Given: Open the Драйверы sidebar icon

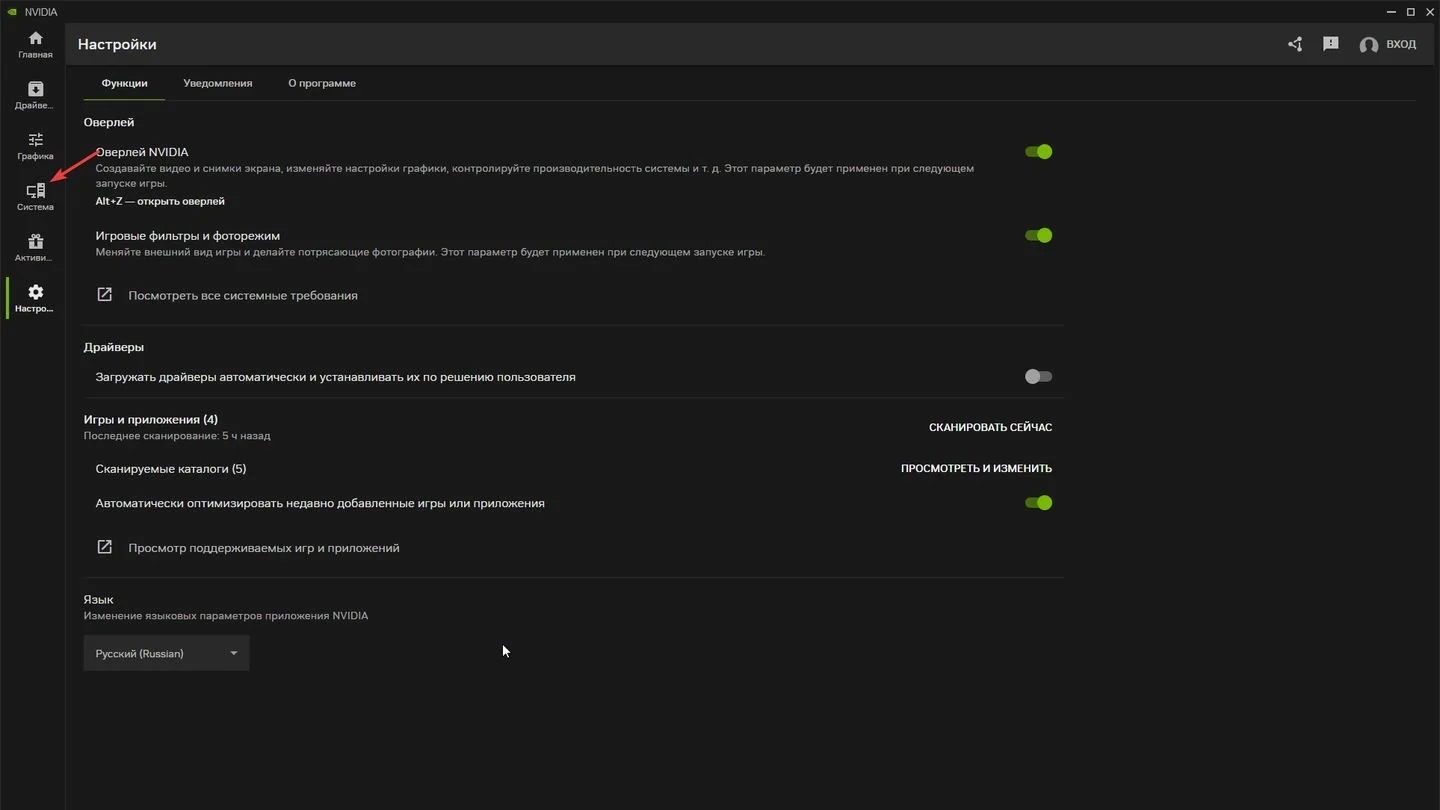Looking at the screenshot, I should click(35, 89).
